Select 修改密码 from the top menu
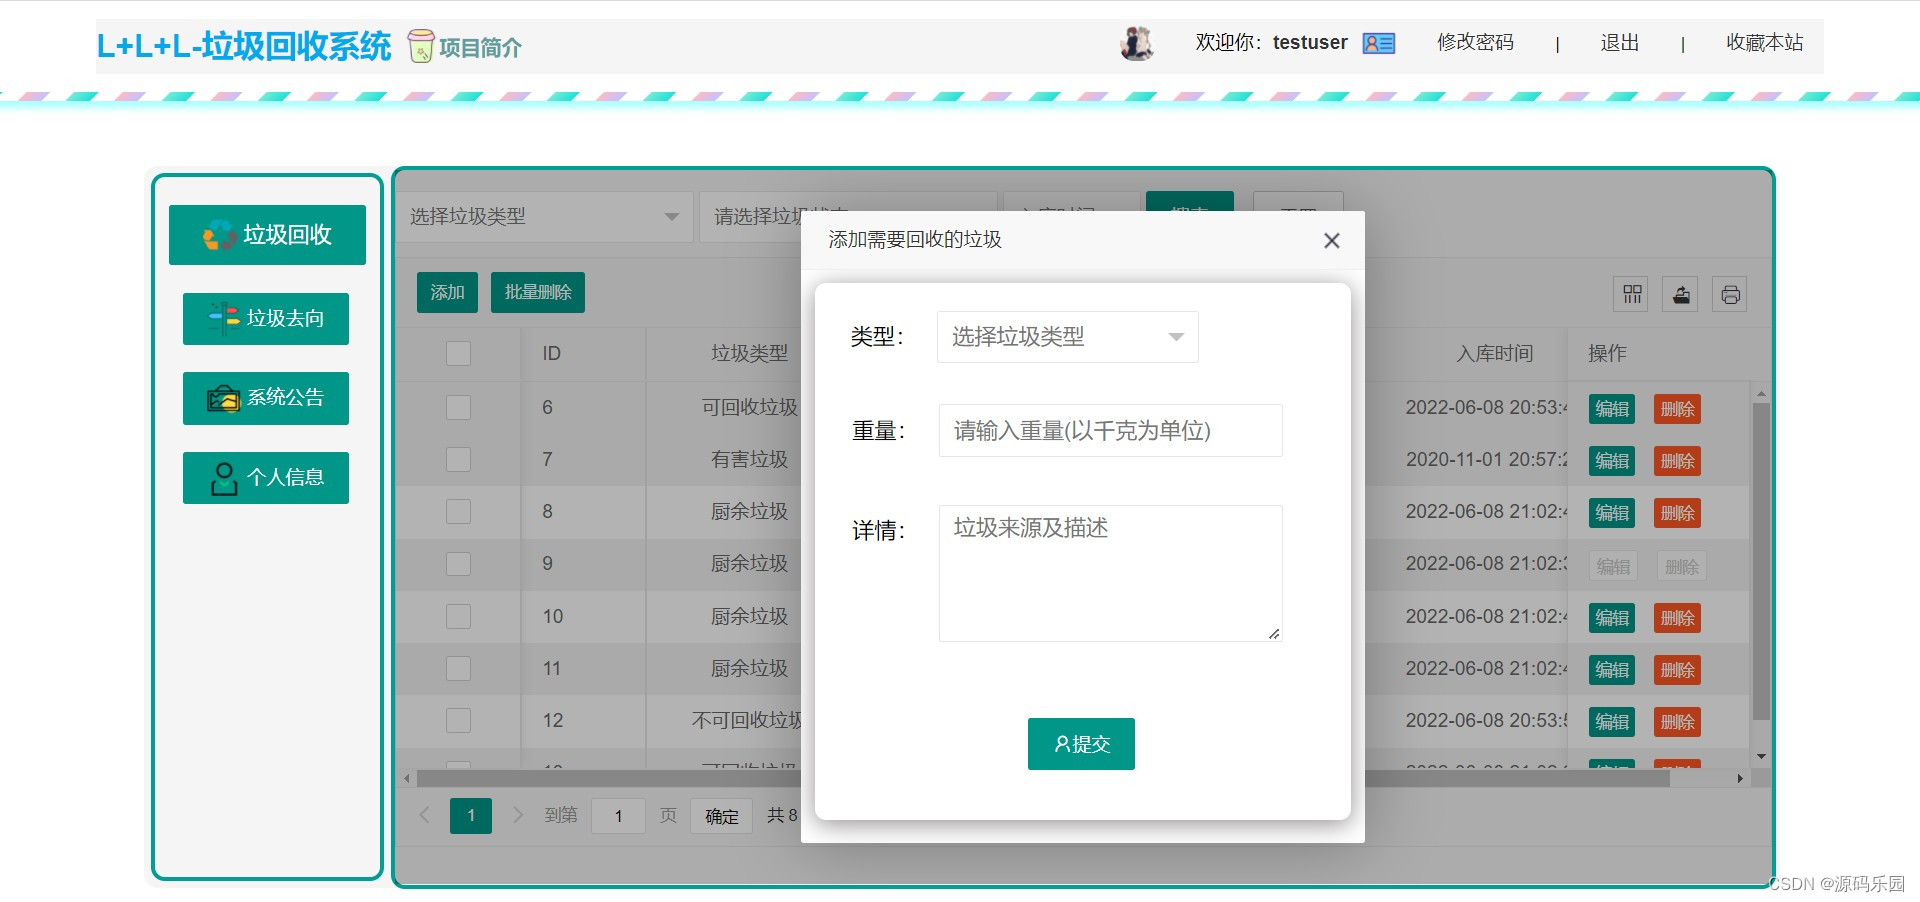Screen dimensions: 1920x902 pos(1474,42)
